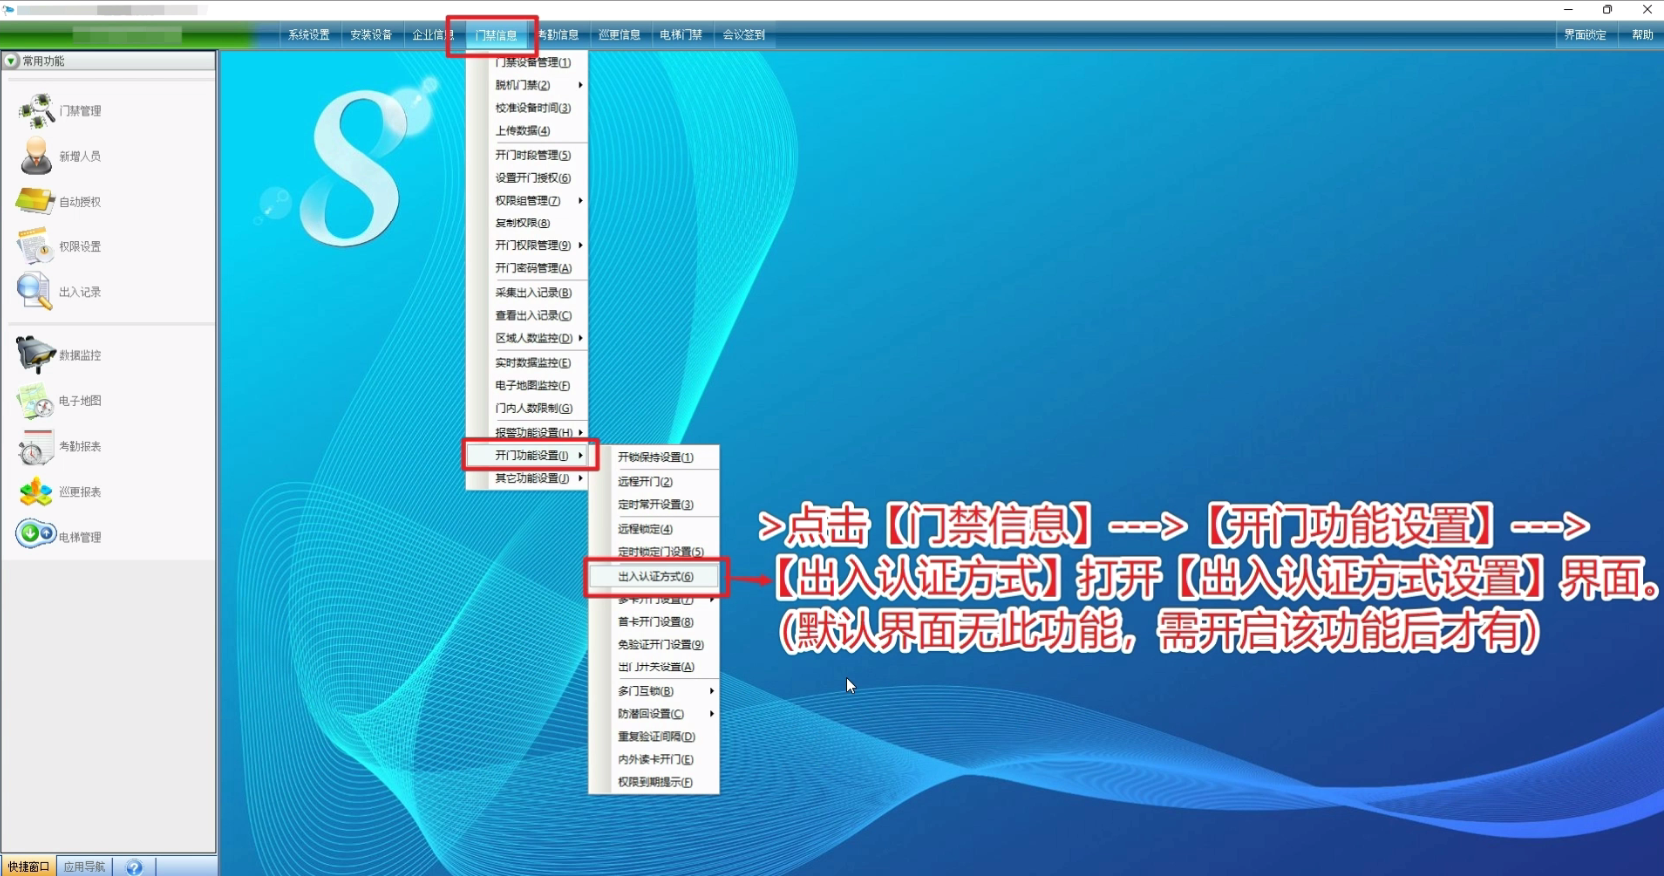Open the 门禁管理 sidebar icon
The width and height of the screenshot is (1664, 876).
tap(36, 110)
